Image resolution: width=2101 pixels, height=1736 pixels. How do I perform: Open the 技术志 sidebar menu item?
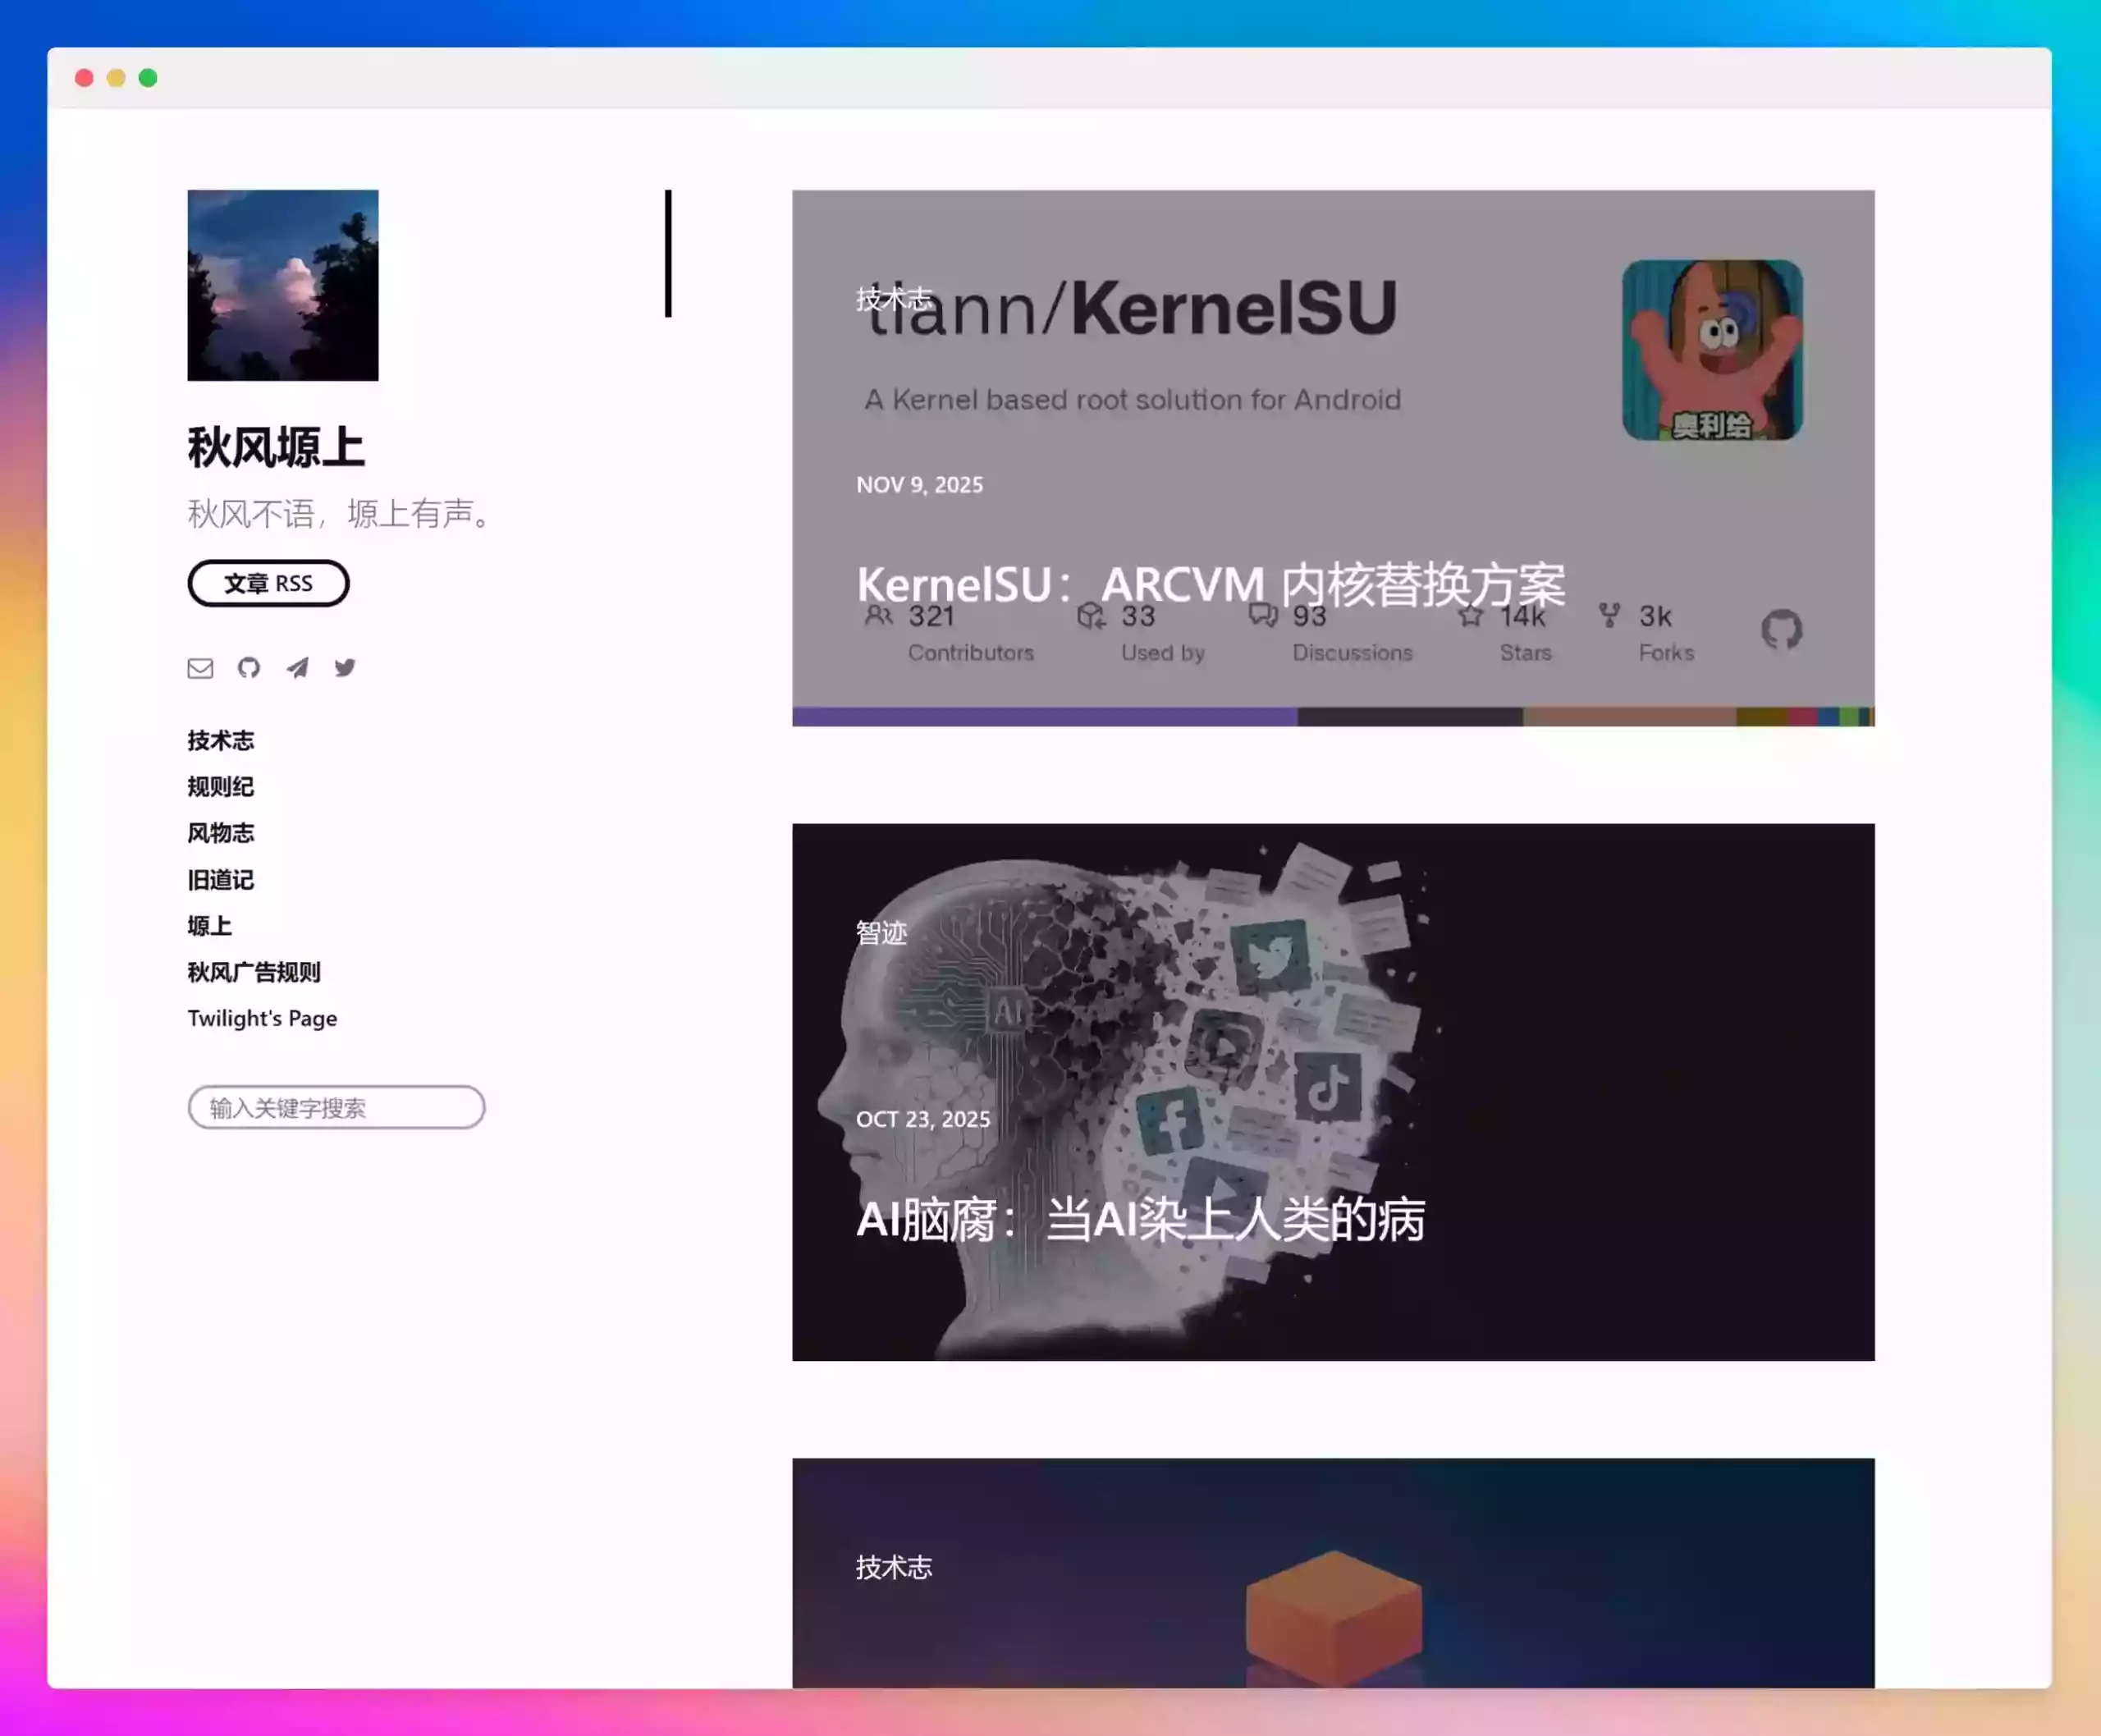[x=221, y=741]
